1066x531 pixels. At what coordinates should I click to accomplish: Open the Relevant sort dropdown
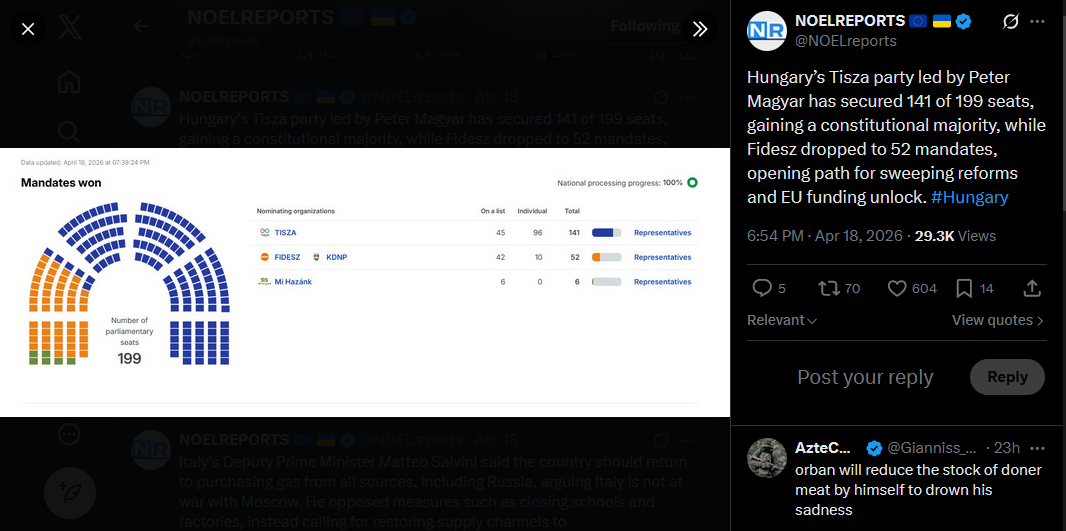(782, 320)
